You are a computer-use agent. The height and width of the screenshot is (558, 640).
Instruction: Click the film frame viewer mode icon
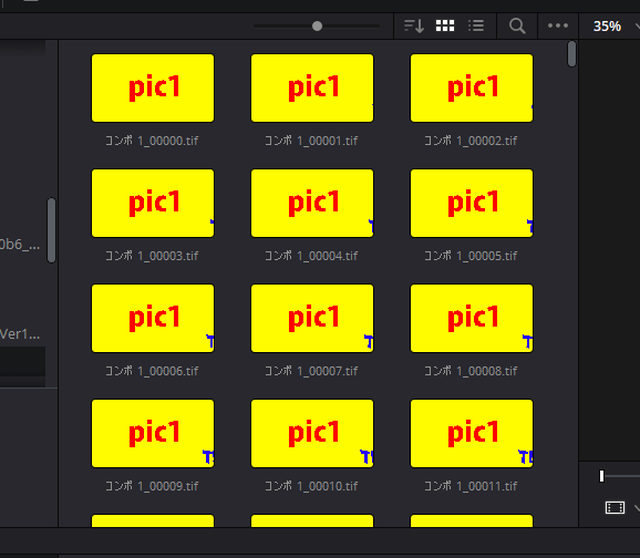tap(615, 508)
